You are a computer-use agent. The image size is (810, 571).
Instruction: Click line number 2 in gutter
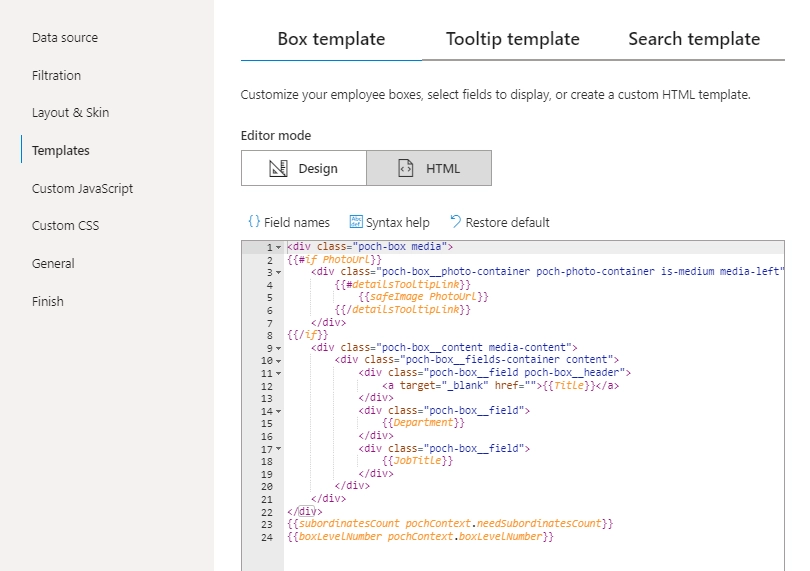point(270,260)
